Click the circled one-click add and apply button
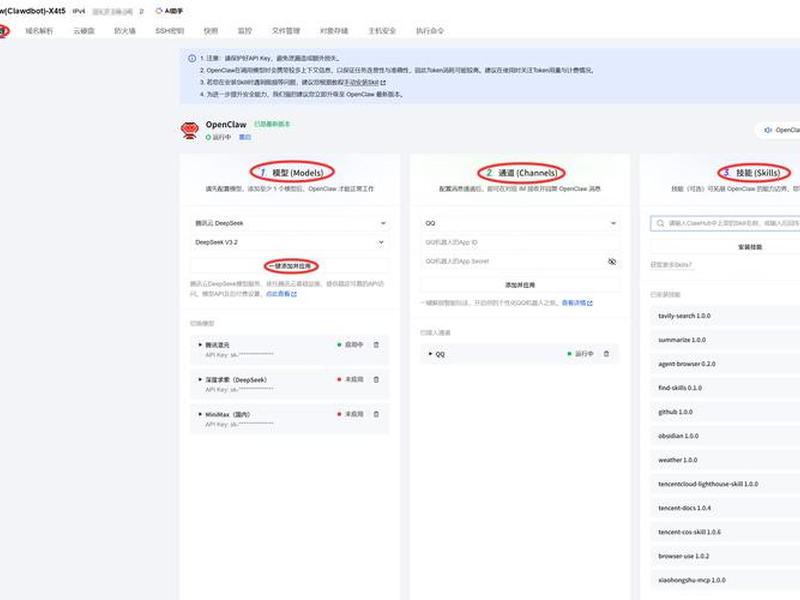This screenshot has height=600, width=800. coord(290,266)
